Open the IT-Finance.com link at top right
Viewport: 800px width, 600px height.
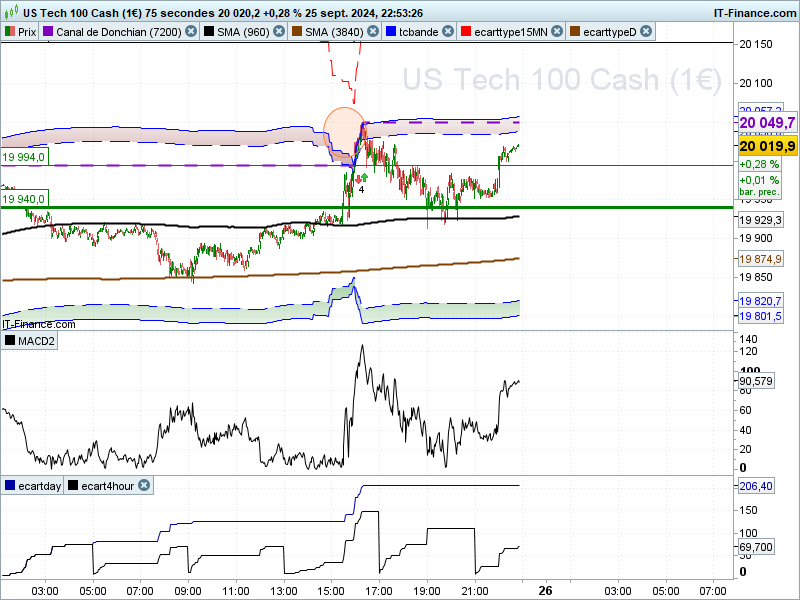755,13
